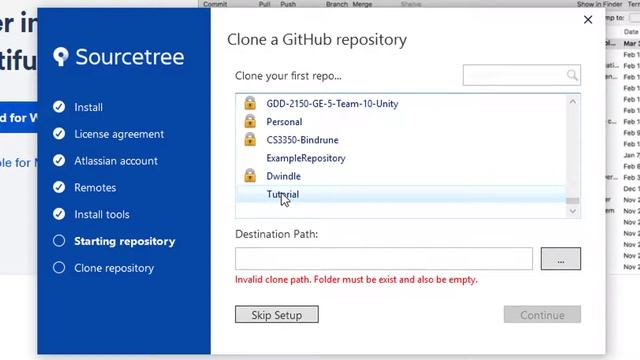Screen dimensions: 640x360
Task: Select the Clone repository step label
Action: tap(114, 268)
